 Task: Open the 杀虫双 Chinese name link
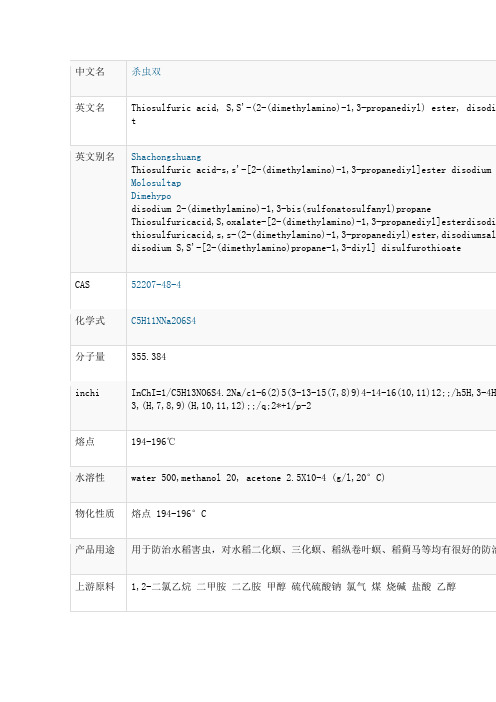click(x=146, y=72)
